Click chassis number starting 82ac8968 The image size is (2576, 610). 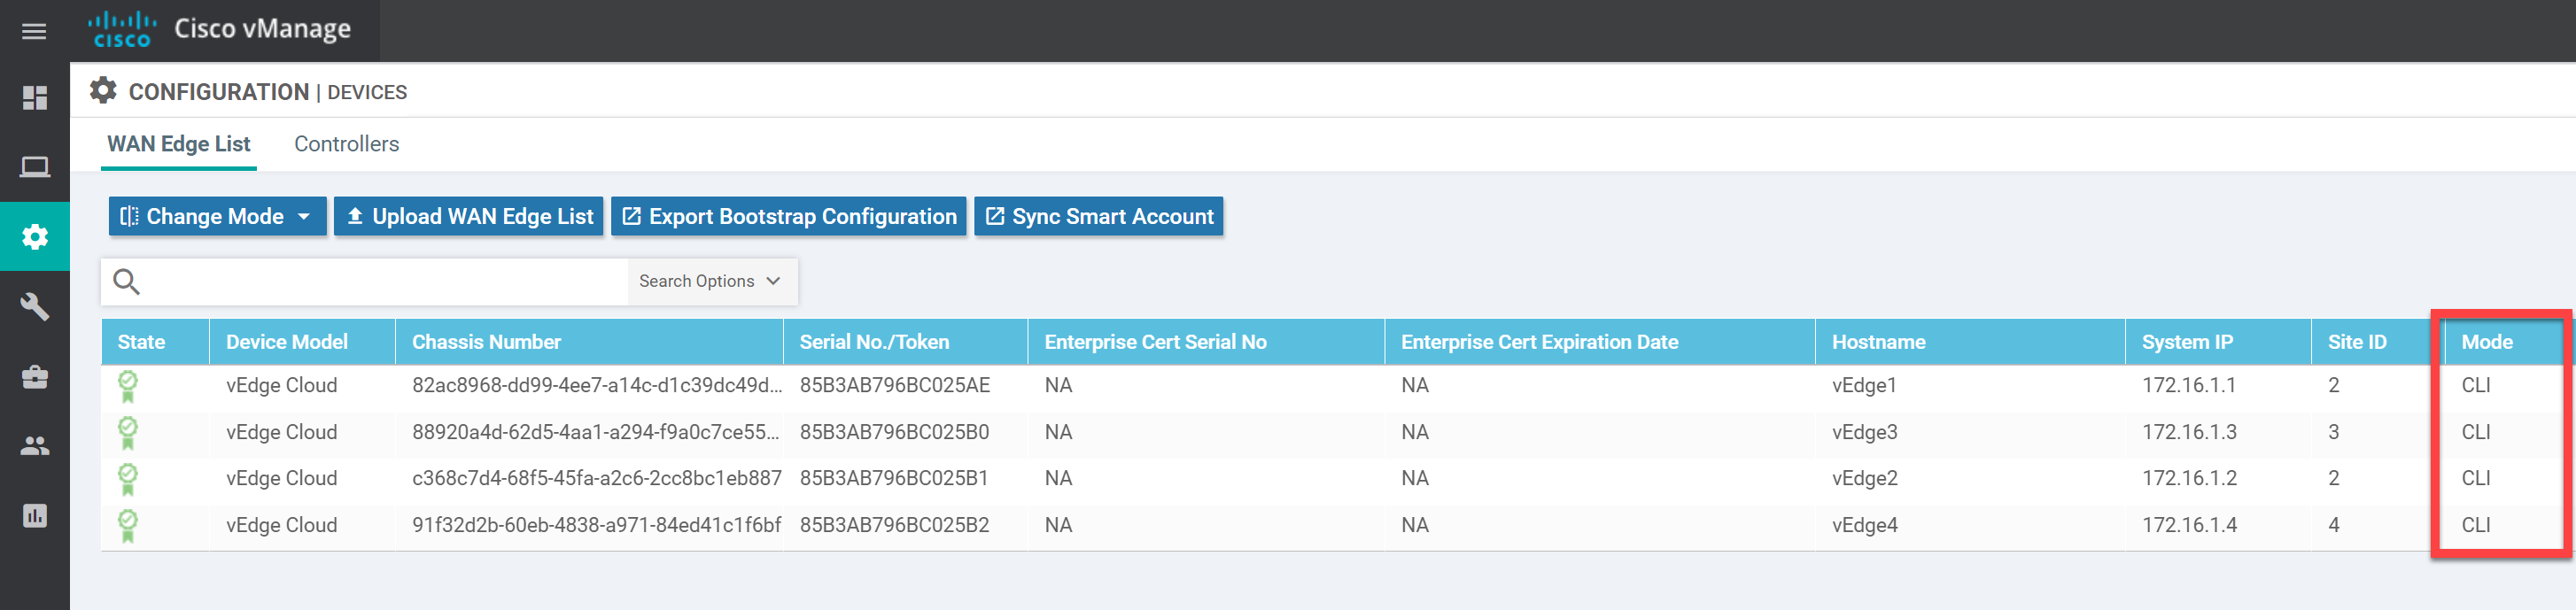pyautogui.click(x=596, y=386)
